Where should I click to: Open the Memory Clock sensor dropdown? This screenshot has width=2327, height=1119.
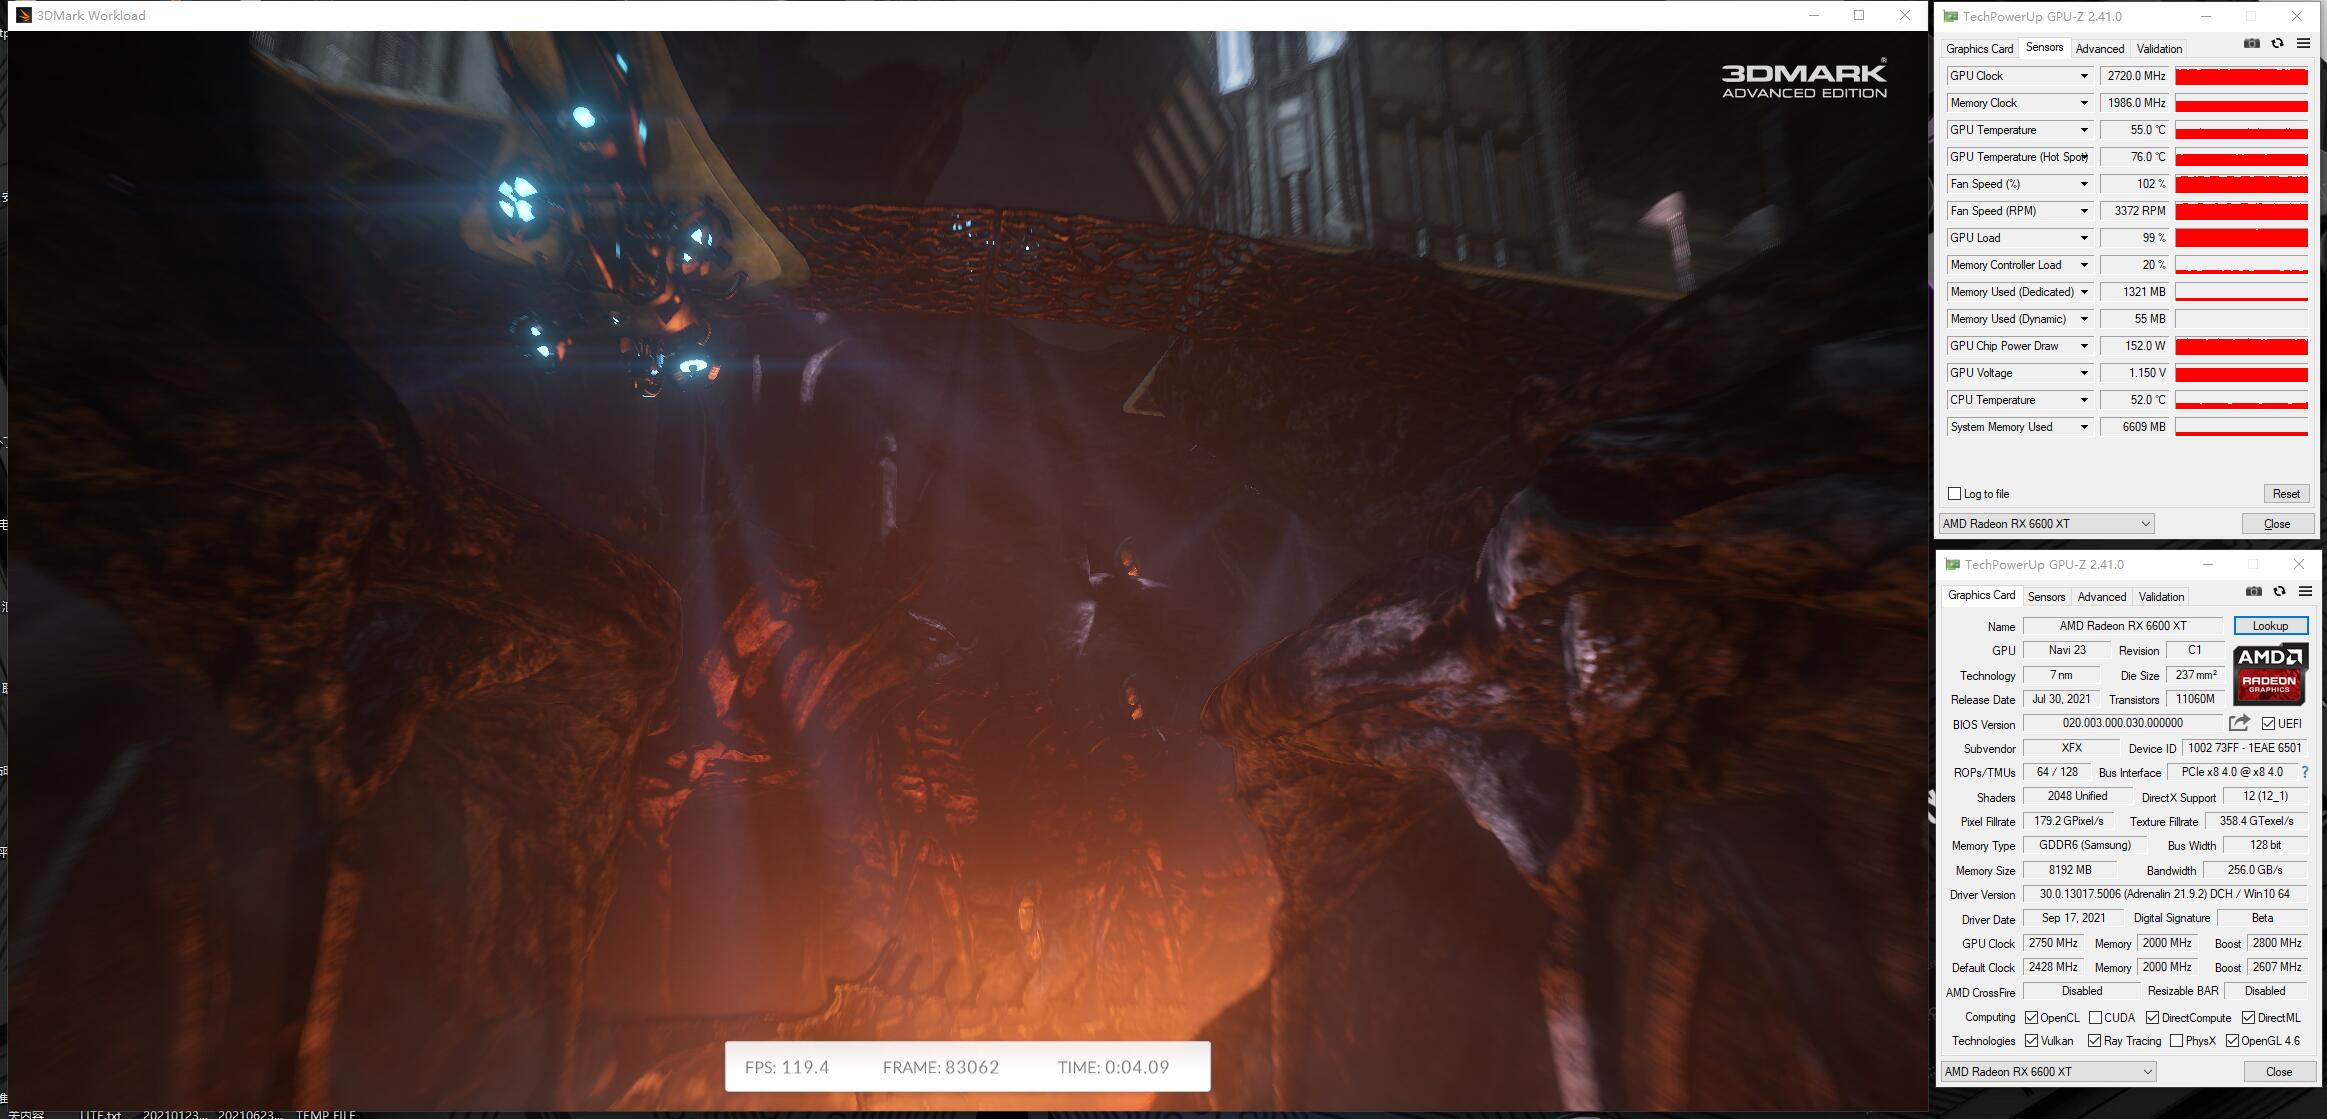(x=2084, y=103)
